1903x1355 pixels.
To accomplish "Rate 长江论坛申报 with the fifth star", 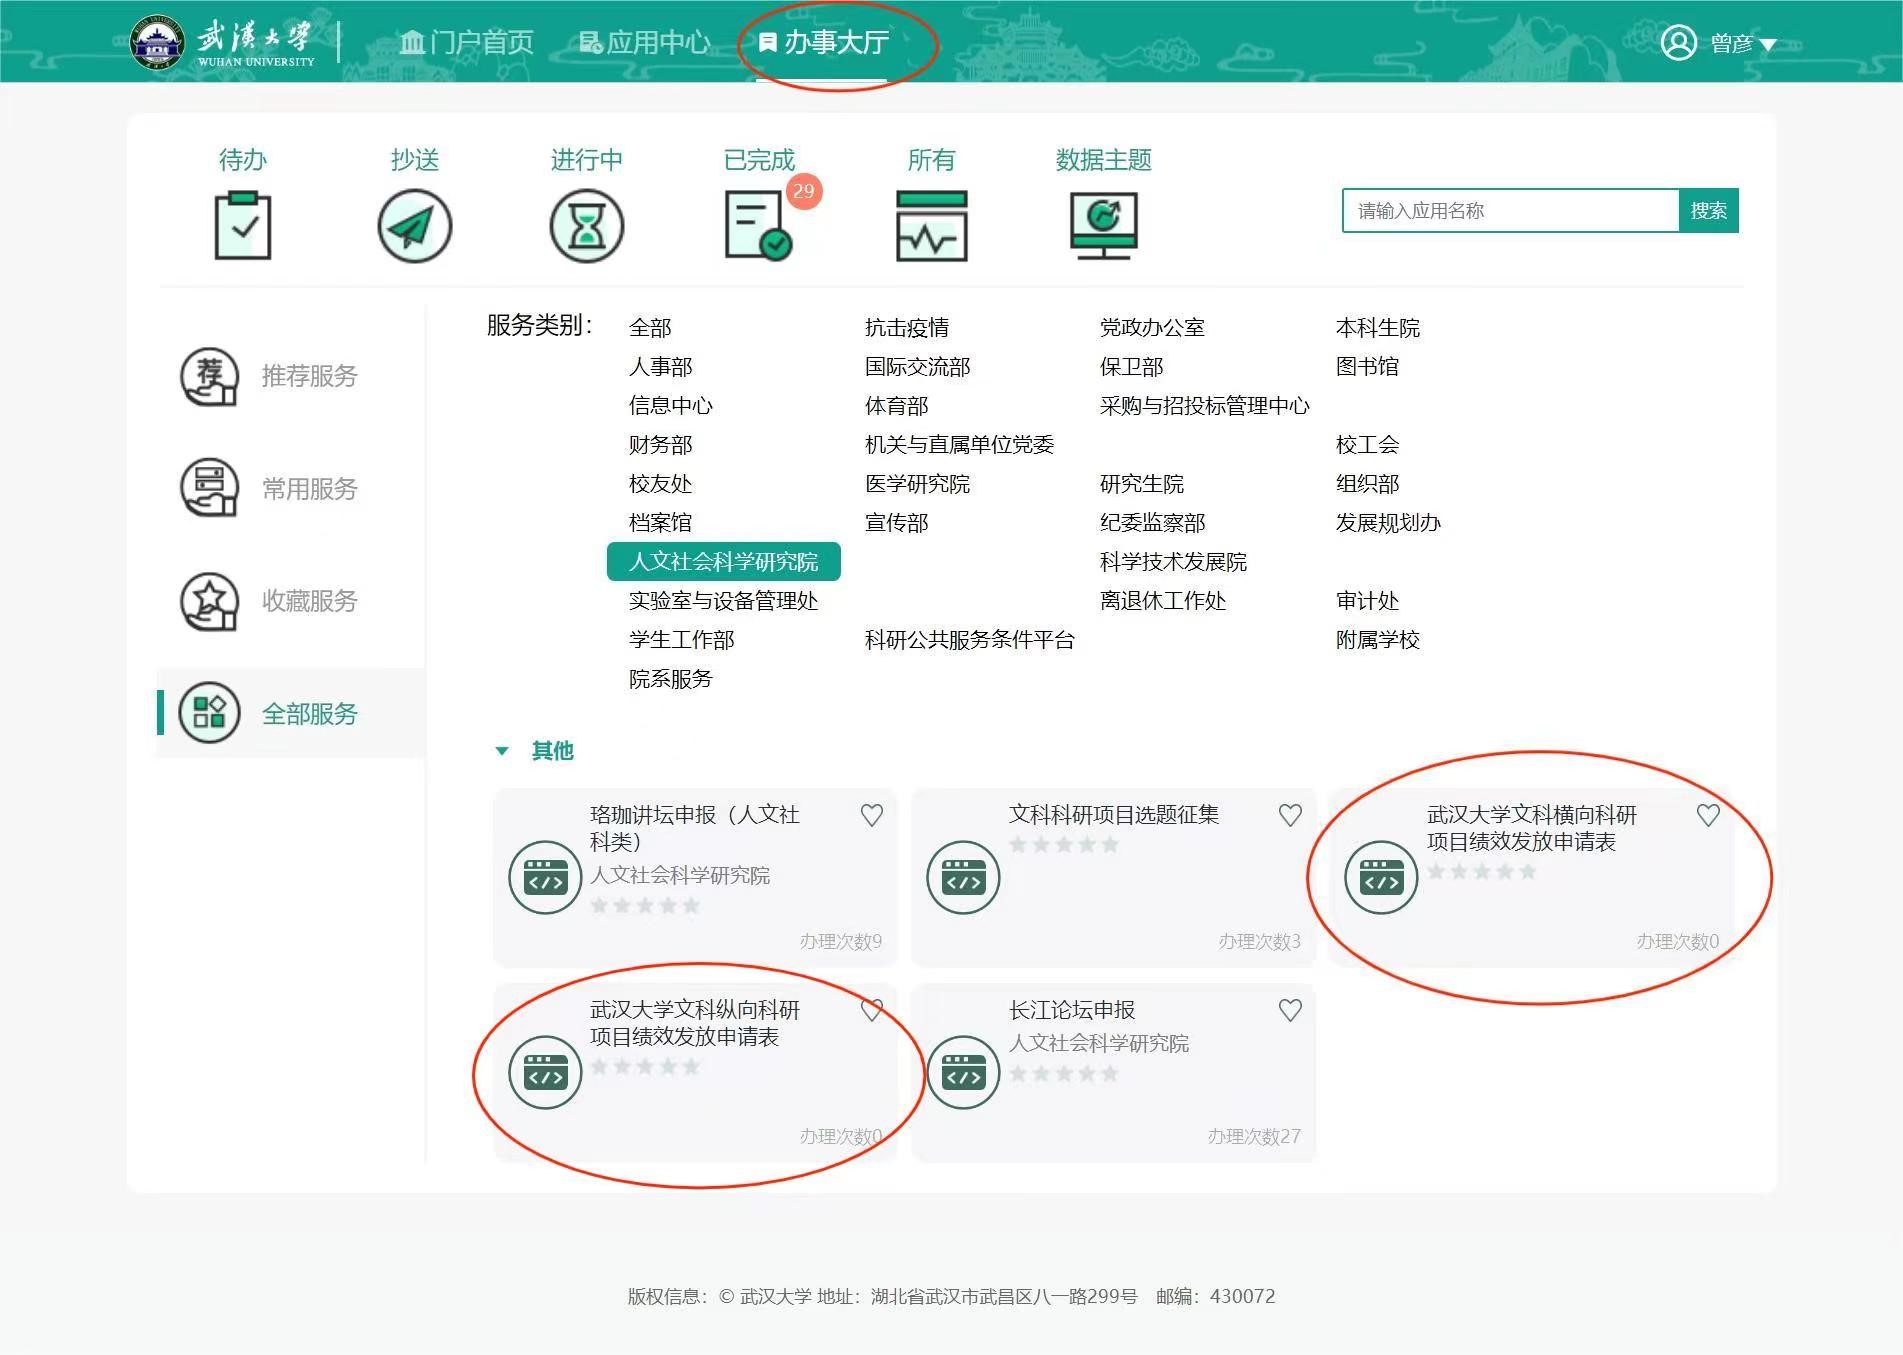I will pos(1109,1074).
